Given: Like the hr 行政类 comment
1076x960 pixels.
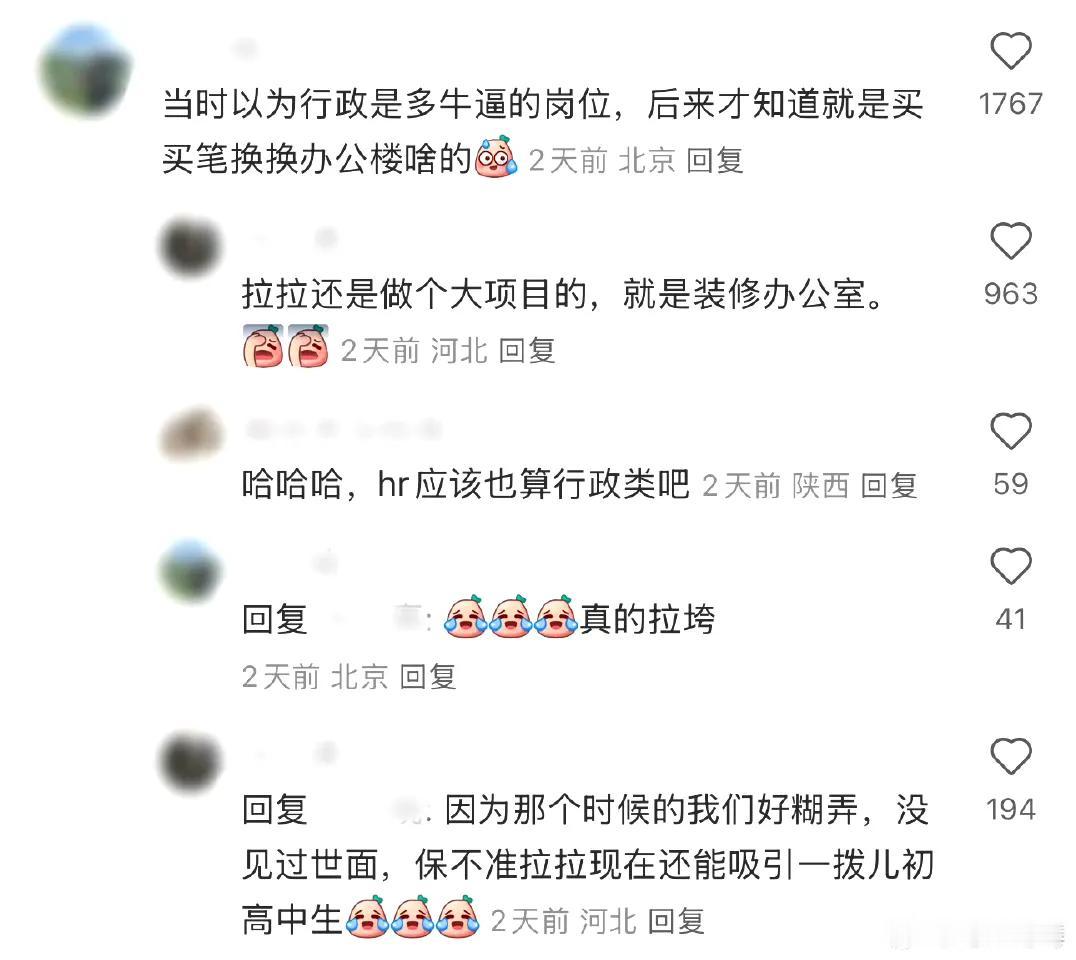Looking at the screenshot, I should pyautogui.click(x=1011, y=431).
